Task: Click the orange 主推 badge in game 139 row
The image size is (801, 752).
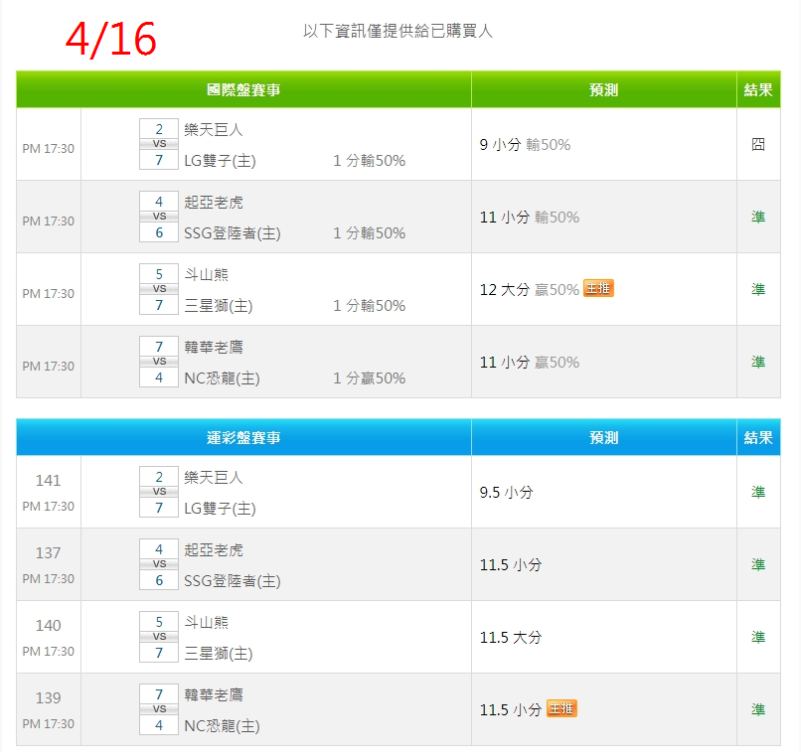Action: tap(561, 709)
